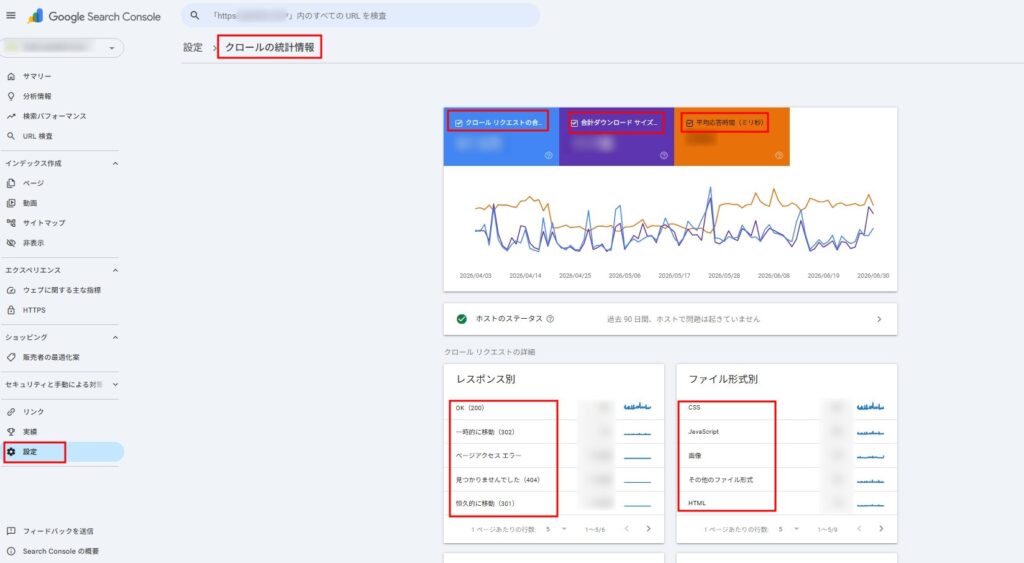Click help icon on blue crawl requests card

549,155
